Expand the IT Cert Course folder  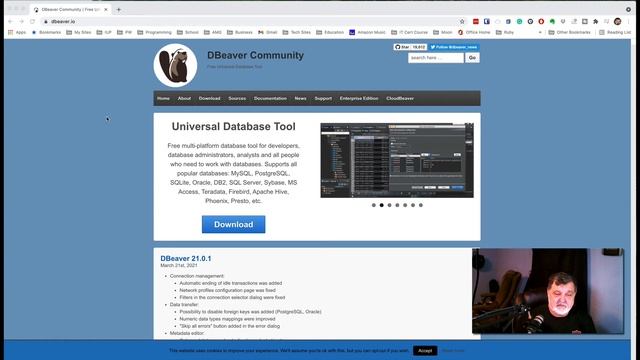tap(409, 32)
